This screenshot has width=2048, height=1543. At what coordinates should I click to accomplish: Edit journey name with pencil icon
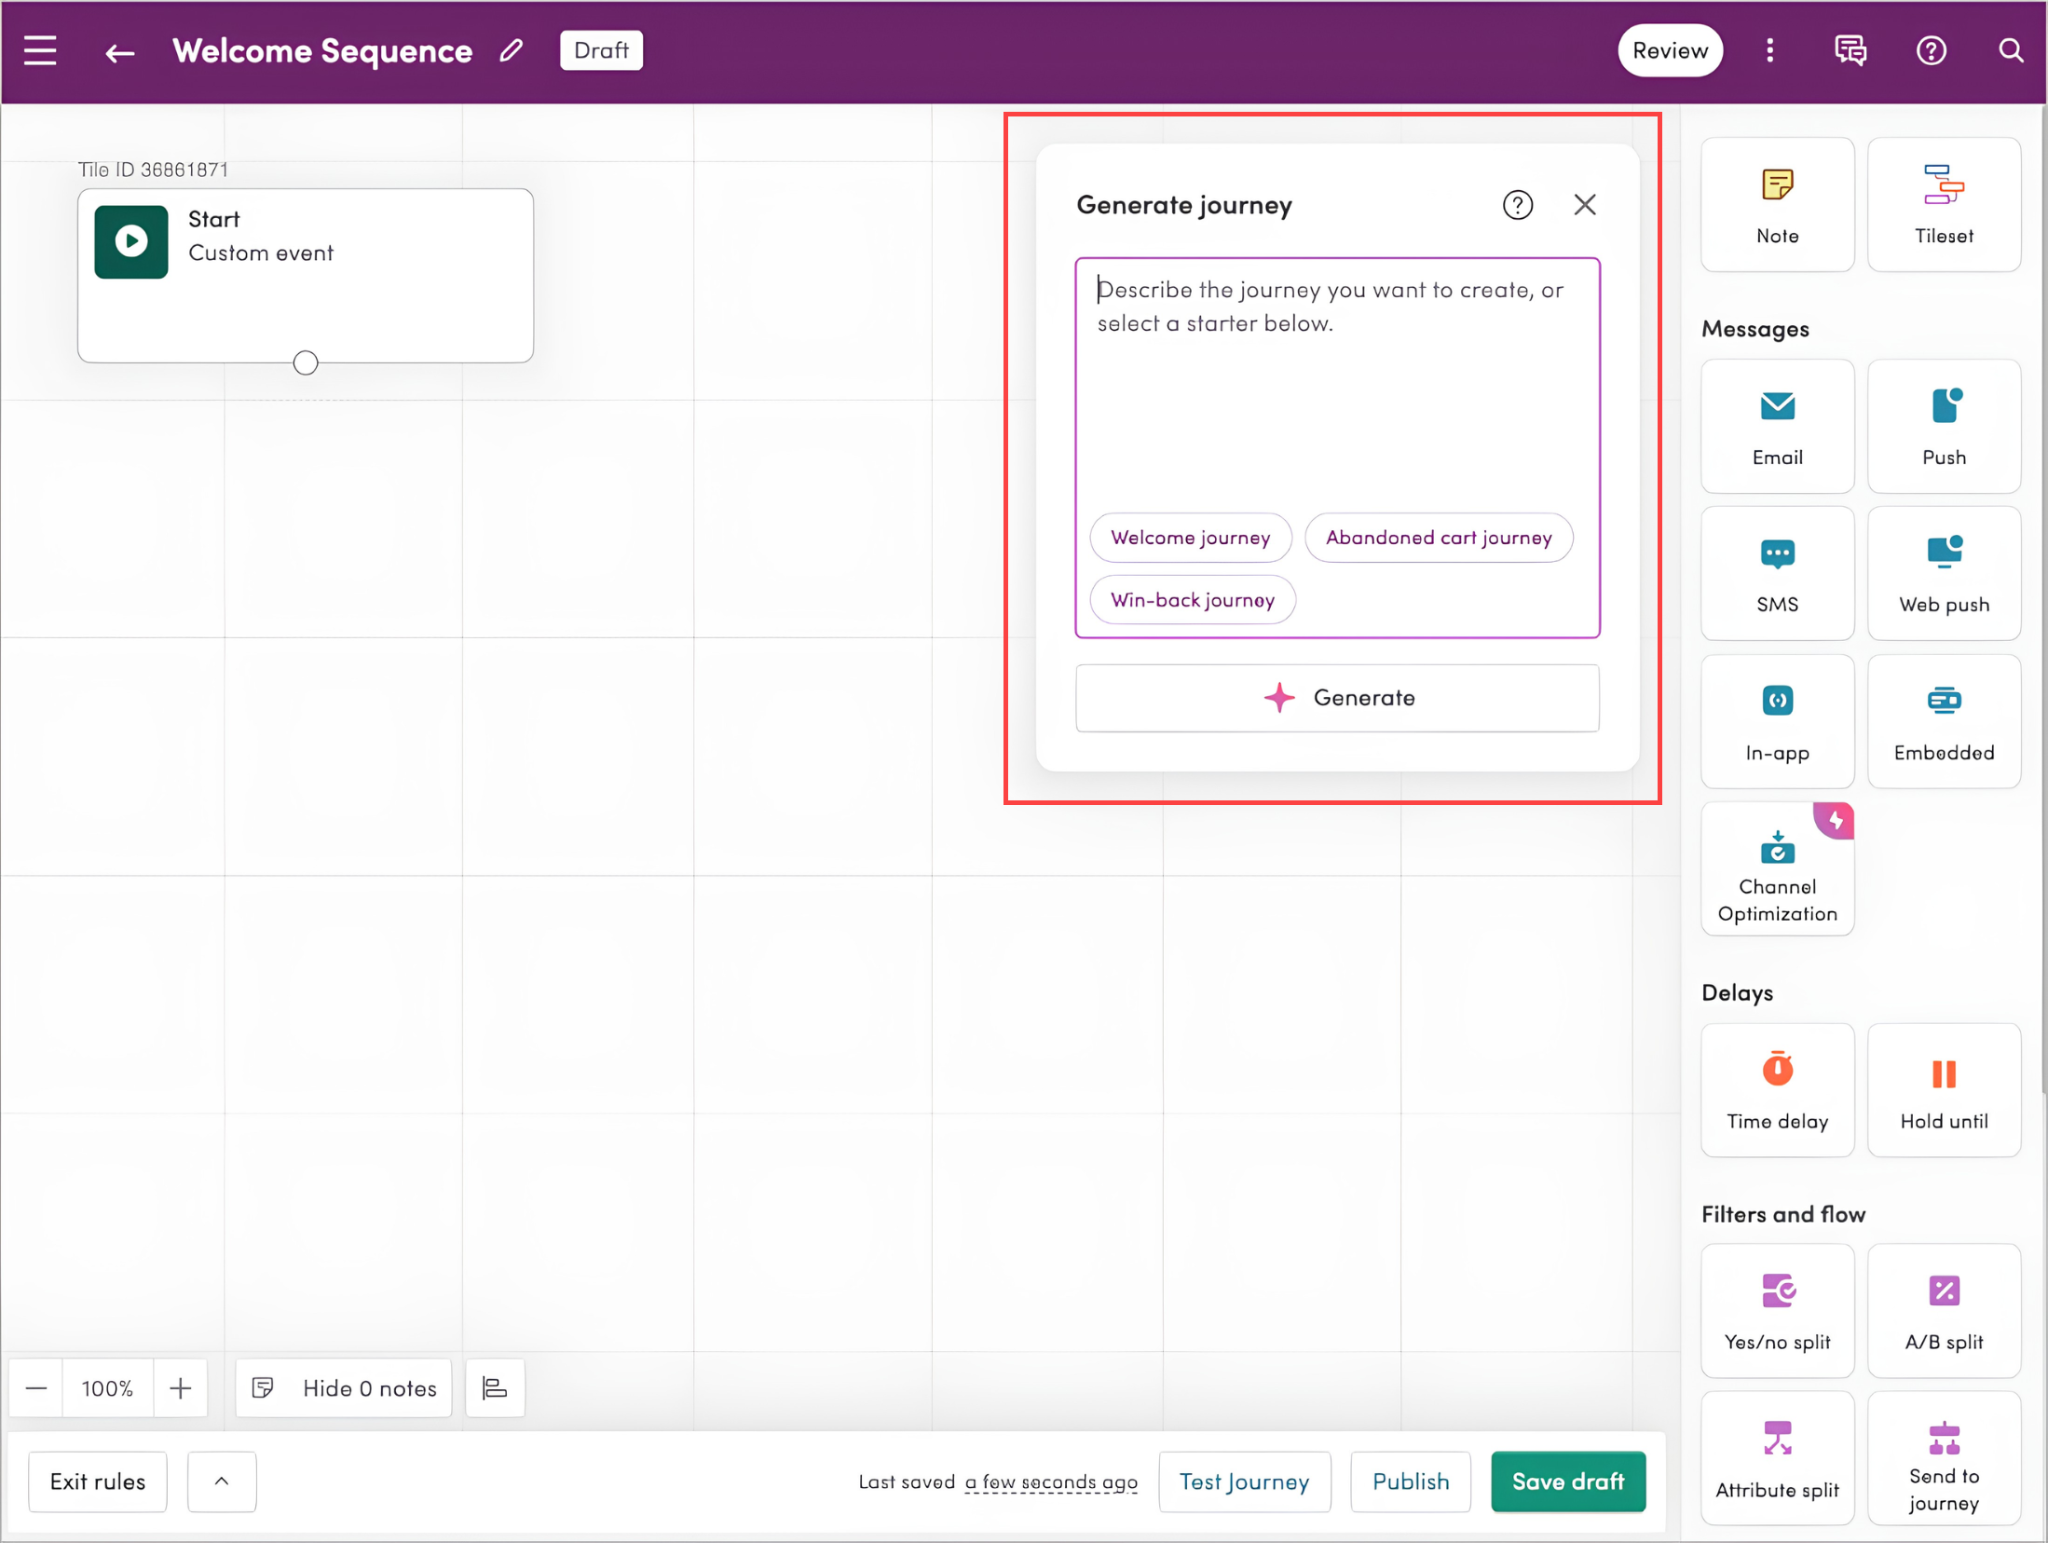(x=511, y=50)
